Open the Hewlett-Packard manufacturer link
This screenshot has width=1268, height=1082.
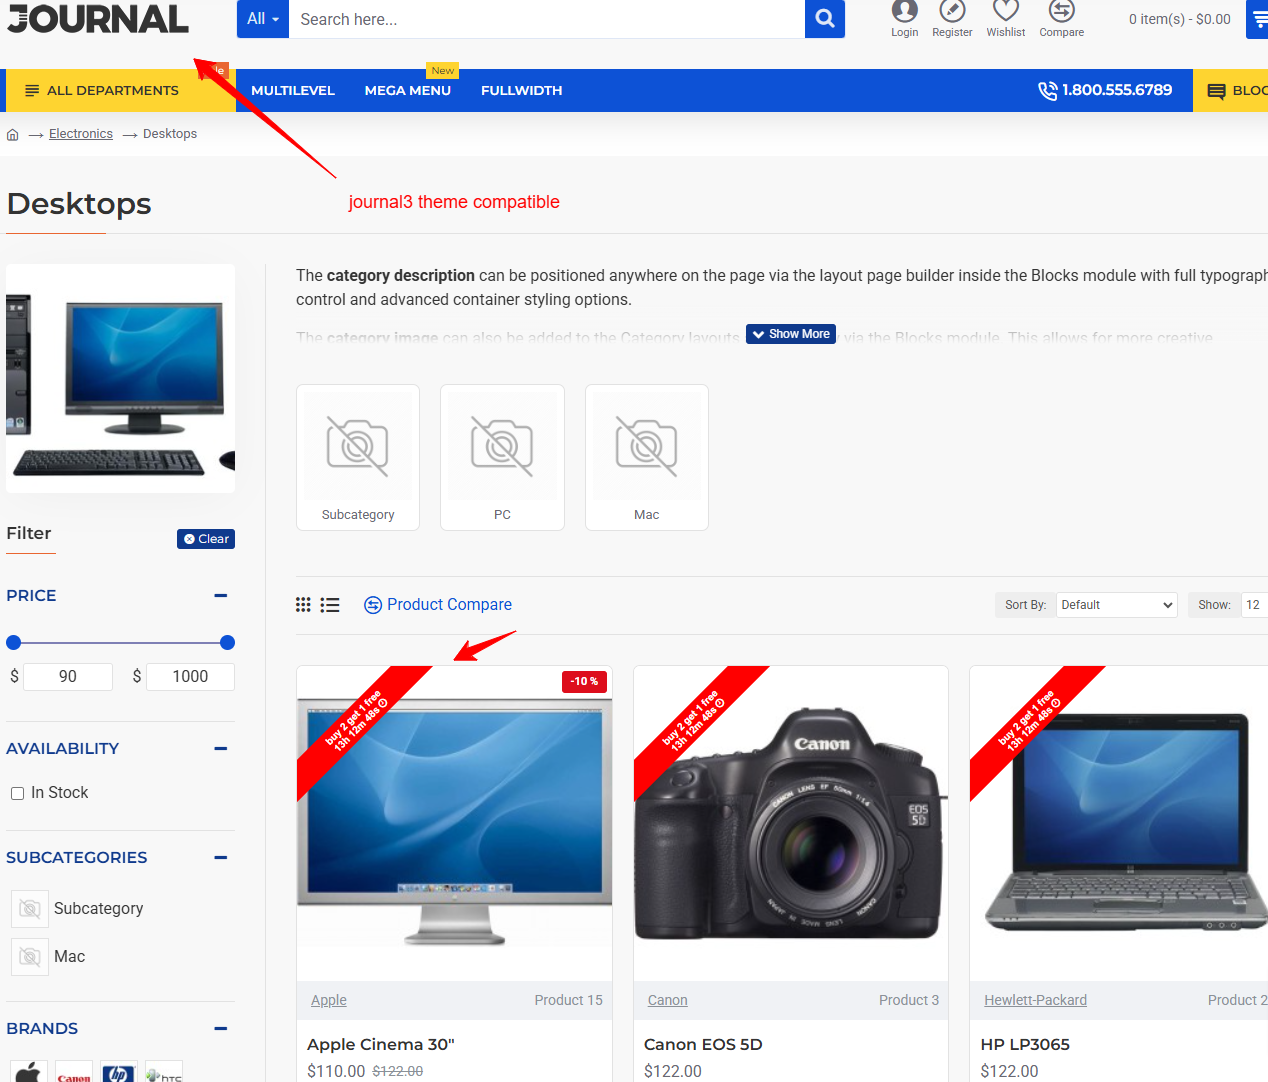coord(1035,1000)
